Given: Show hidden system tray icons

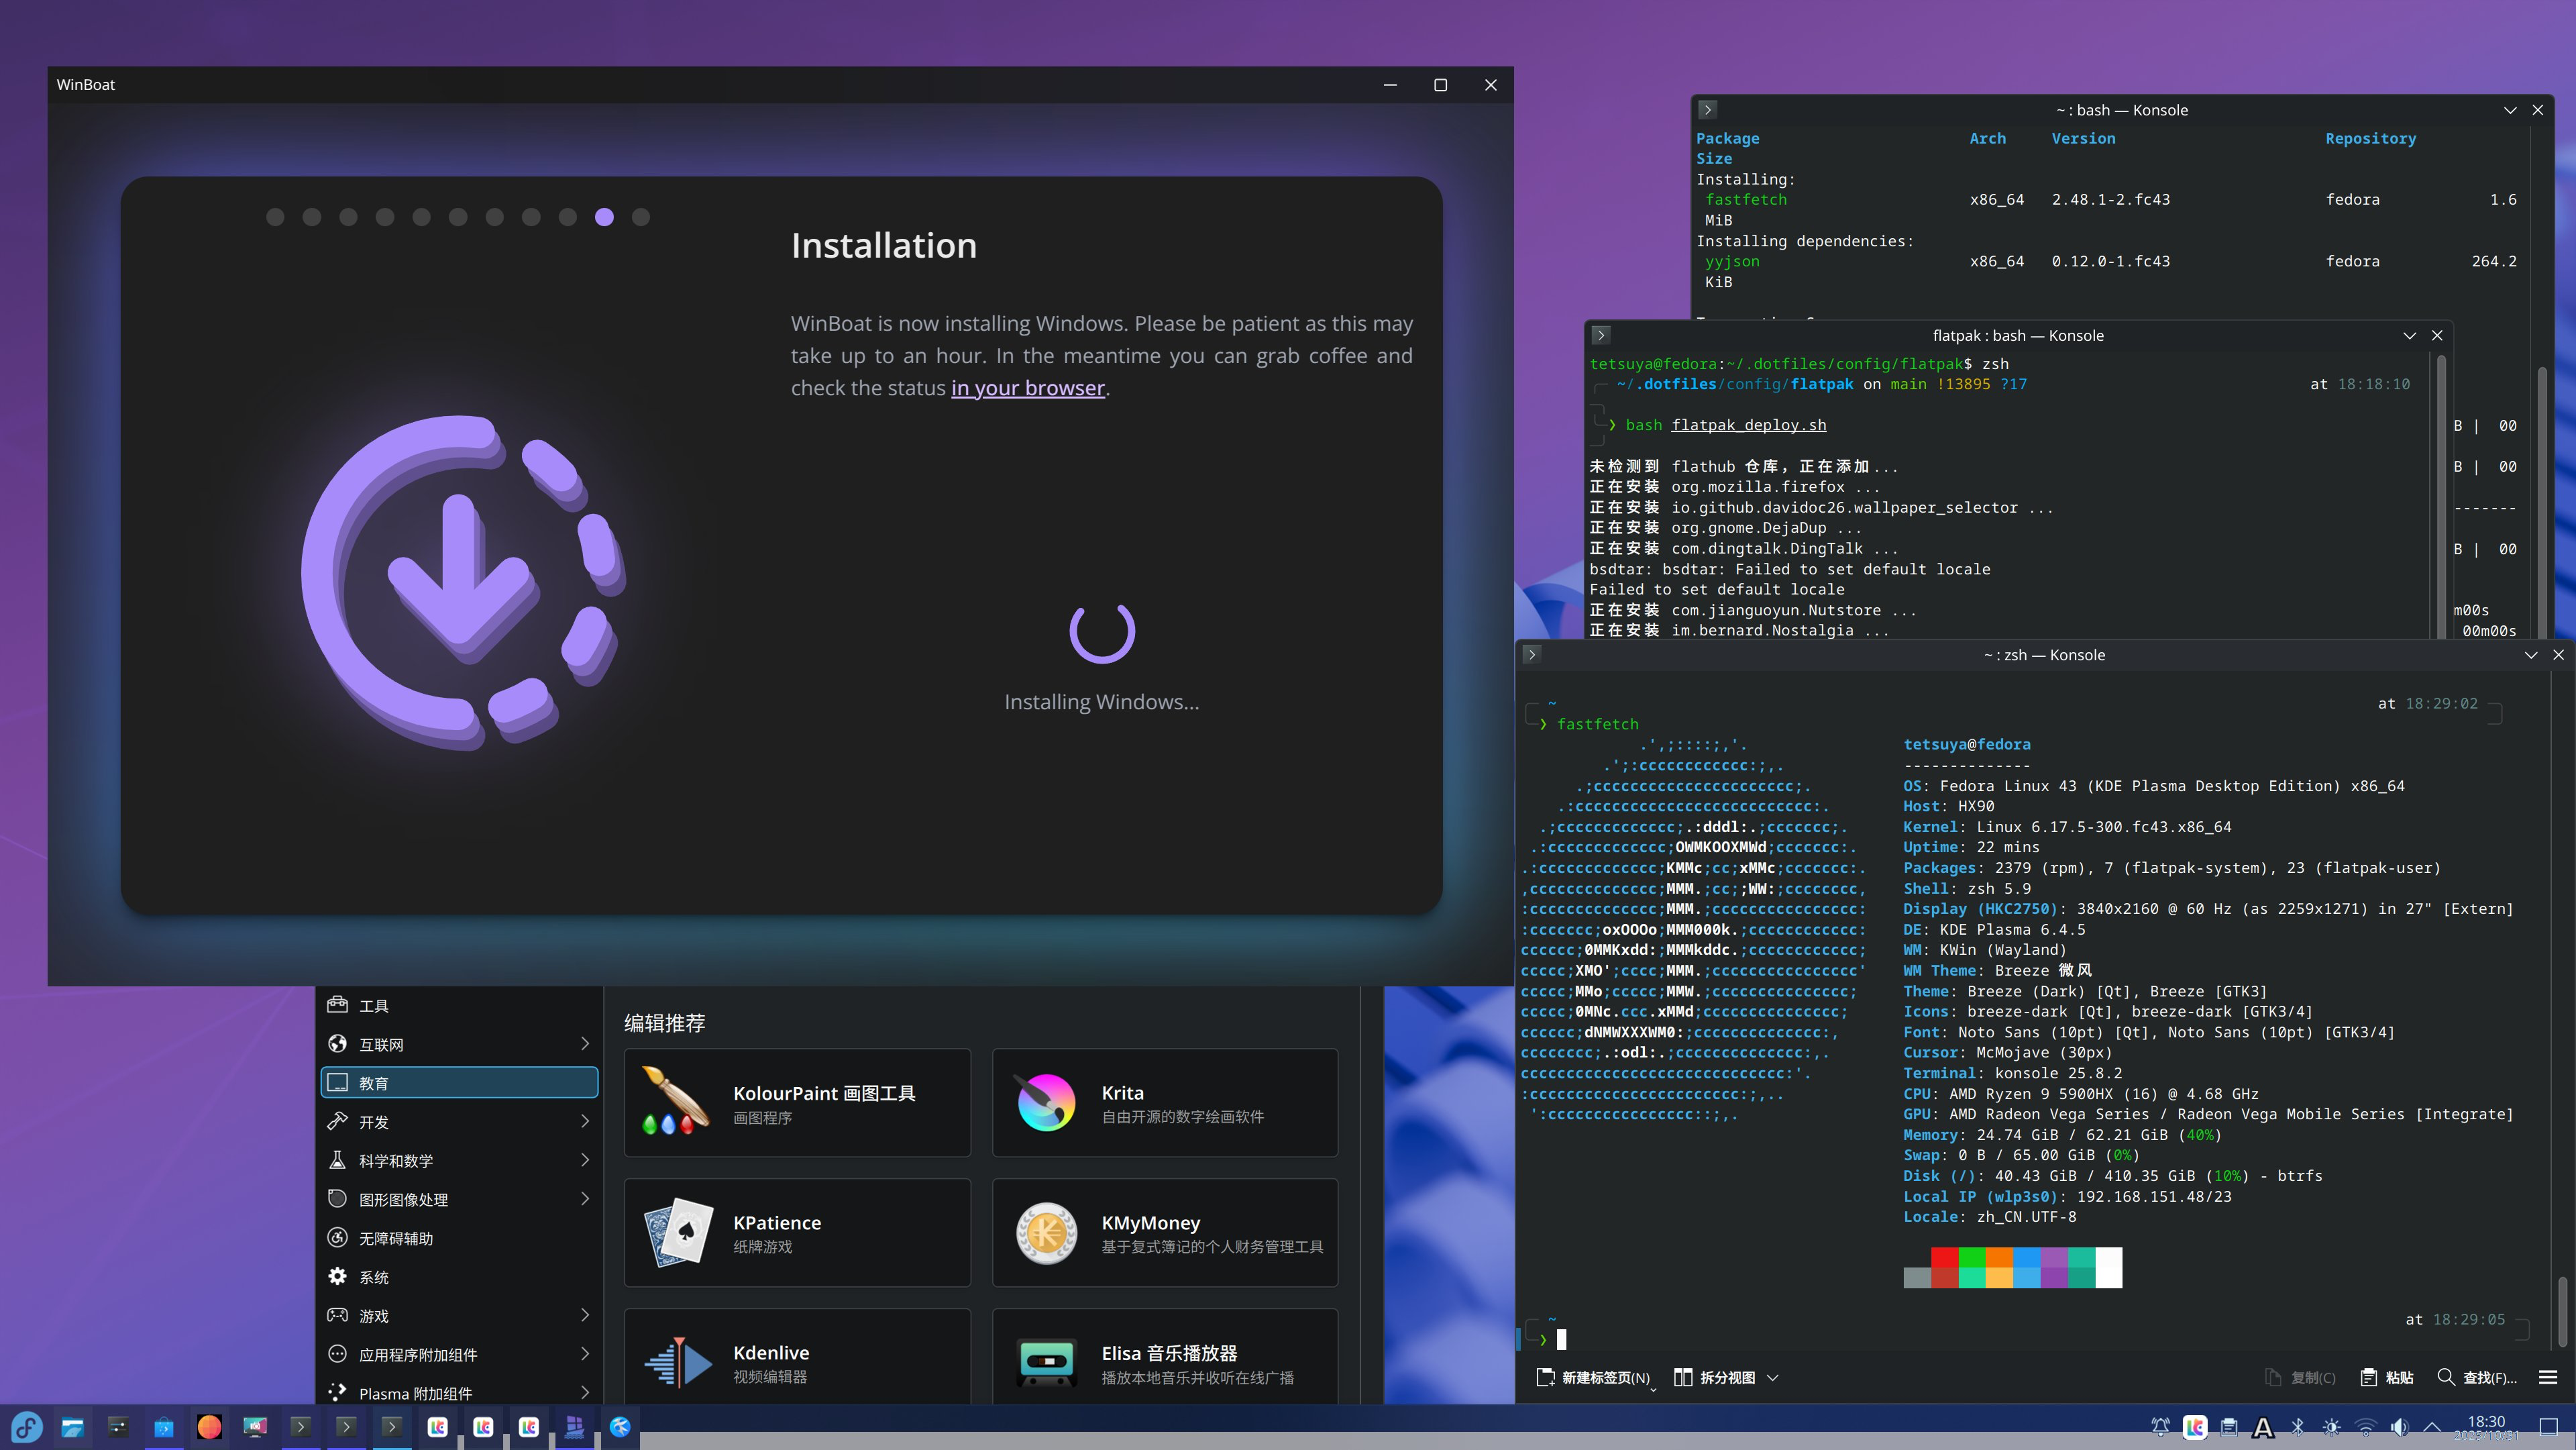Looking at the screenshot, I should click(2432, 1427).
